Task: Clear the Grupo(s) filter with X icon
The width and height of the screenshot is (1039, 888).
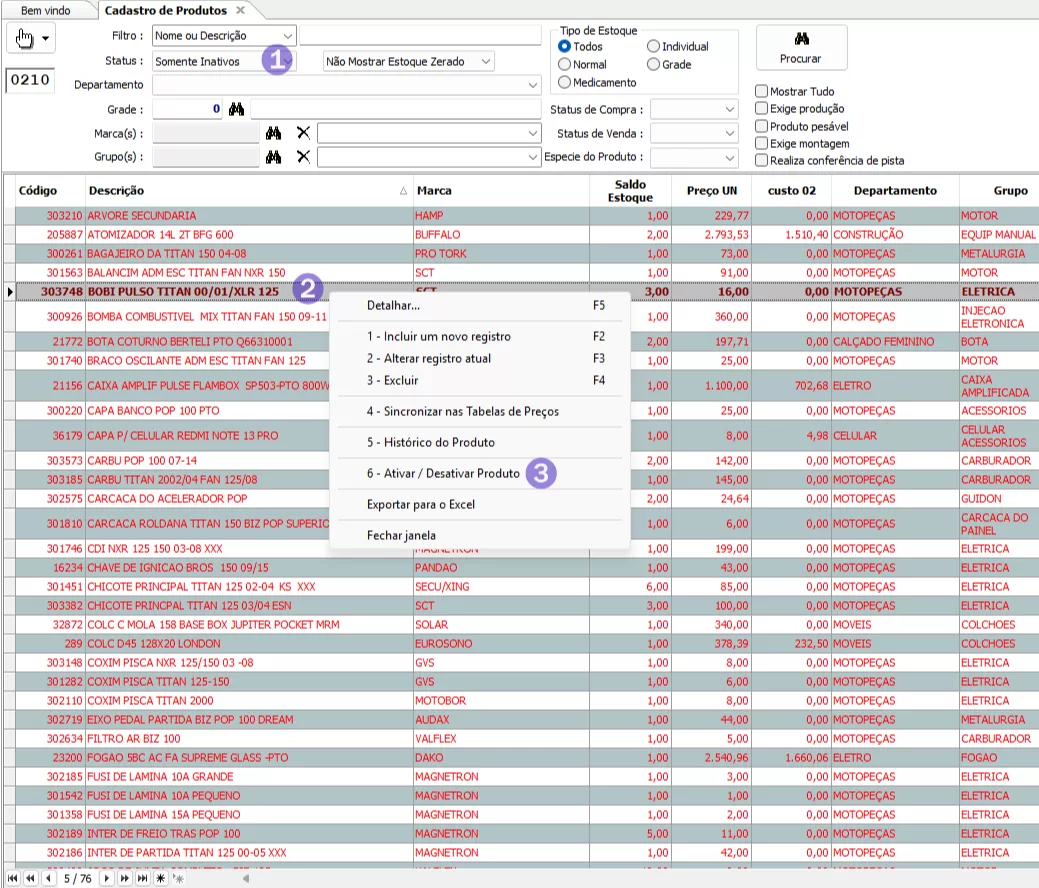Action: 303,157
